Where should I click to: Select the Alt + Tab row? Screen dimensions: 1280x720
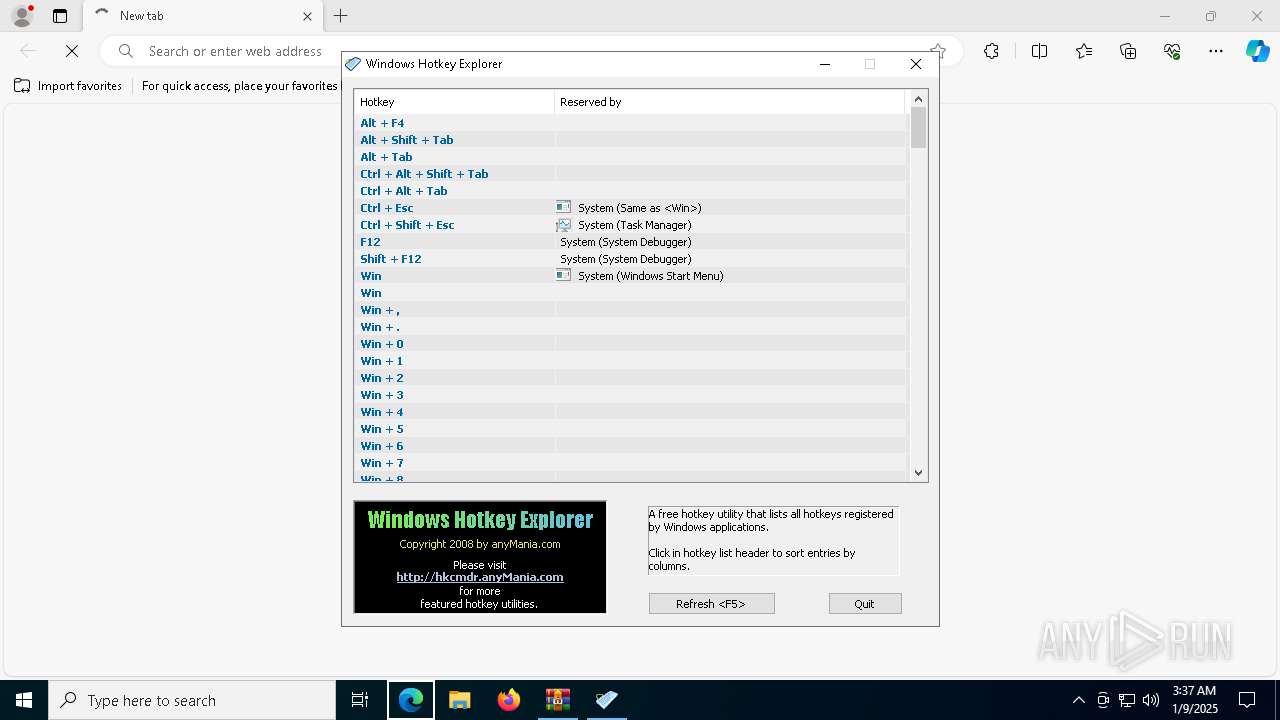coord(631,157)
